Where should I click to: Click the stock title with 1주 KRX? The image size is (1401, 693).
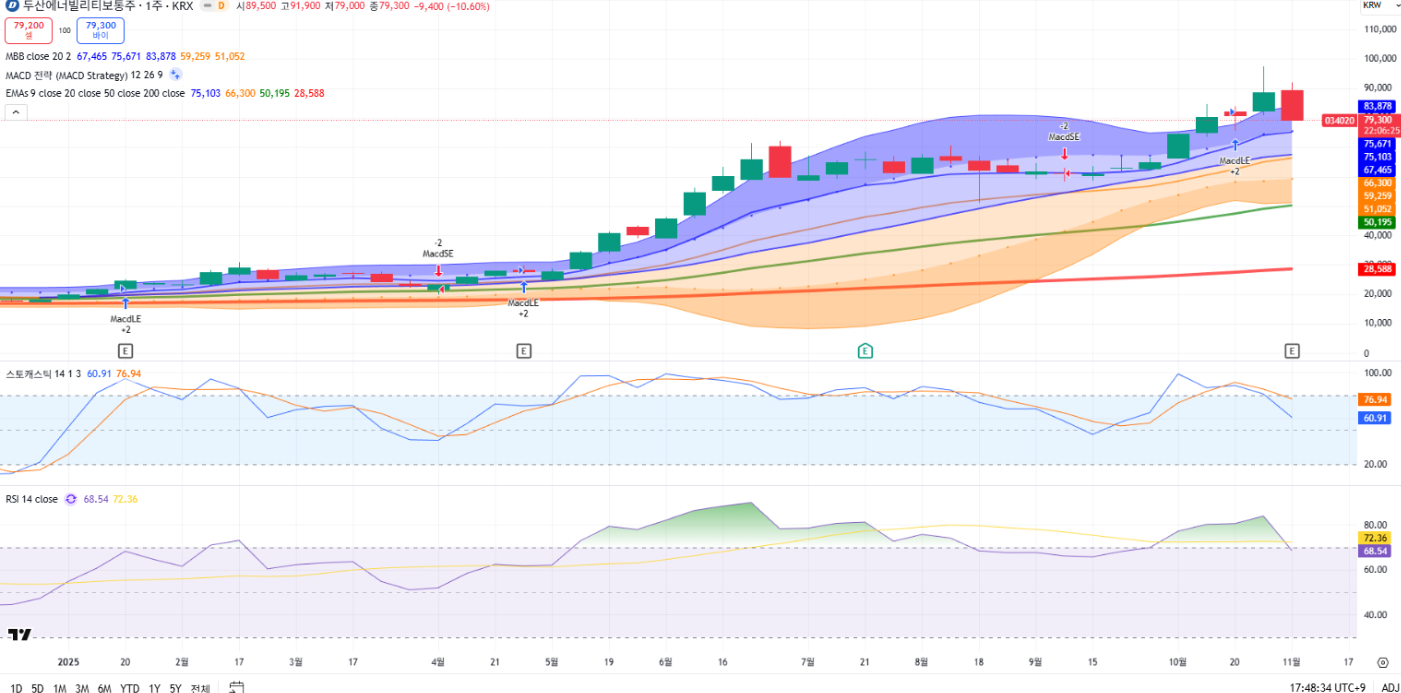(x=108, y=5)
